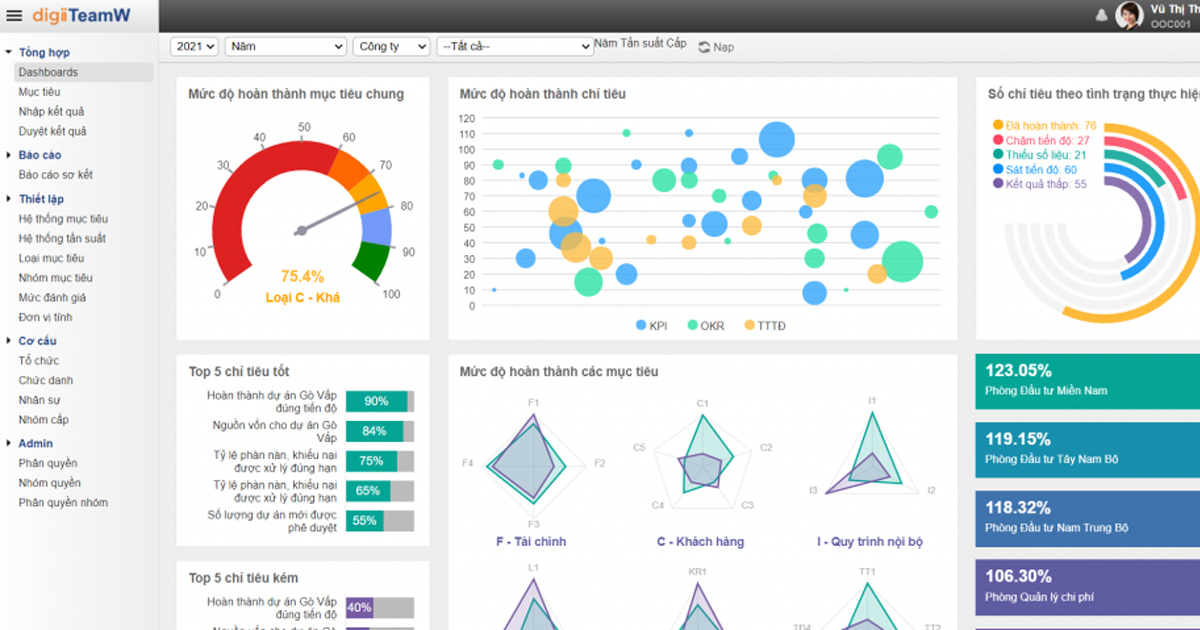Collapse the 'Tổng hợp' sidebar section
The image size is (1200, 630).
(9, 52)
